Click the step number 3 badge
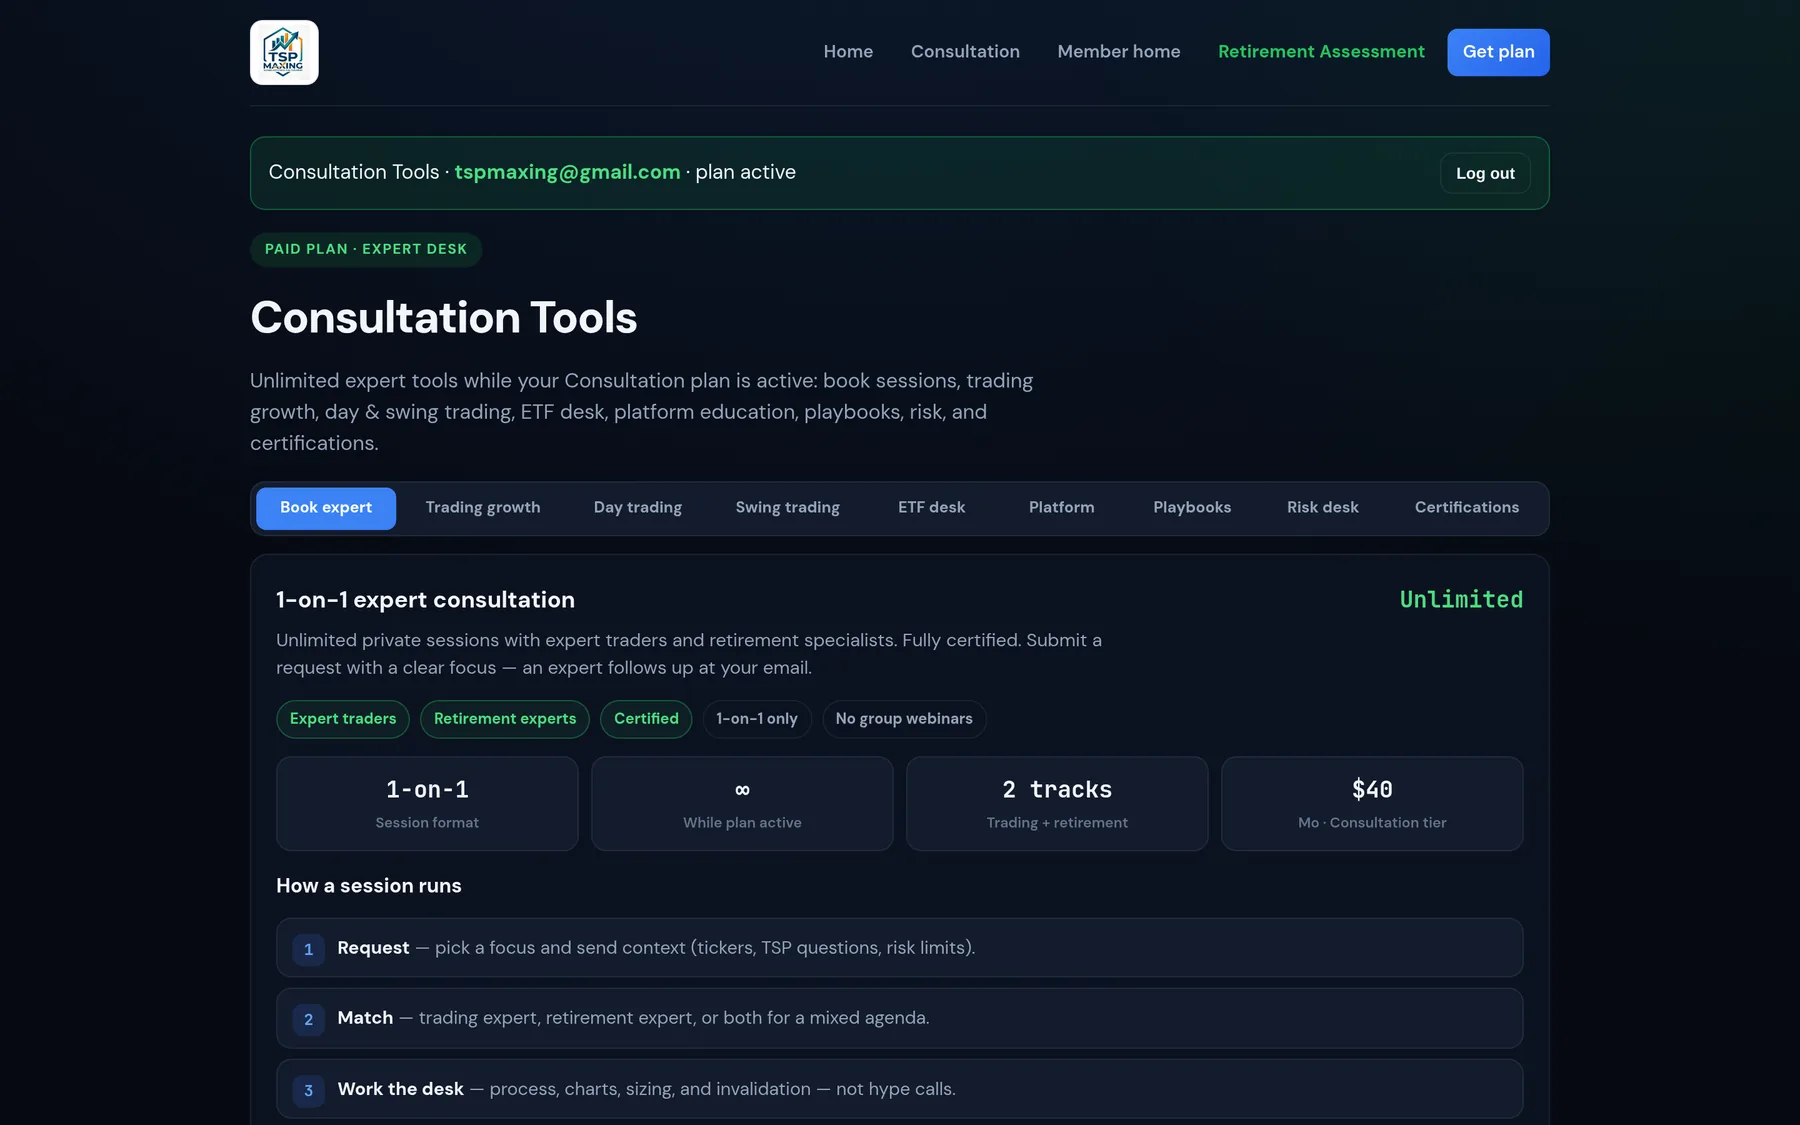1800x1125 pixels. [x=308, y=1090]
